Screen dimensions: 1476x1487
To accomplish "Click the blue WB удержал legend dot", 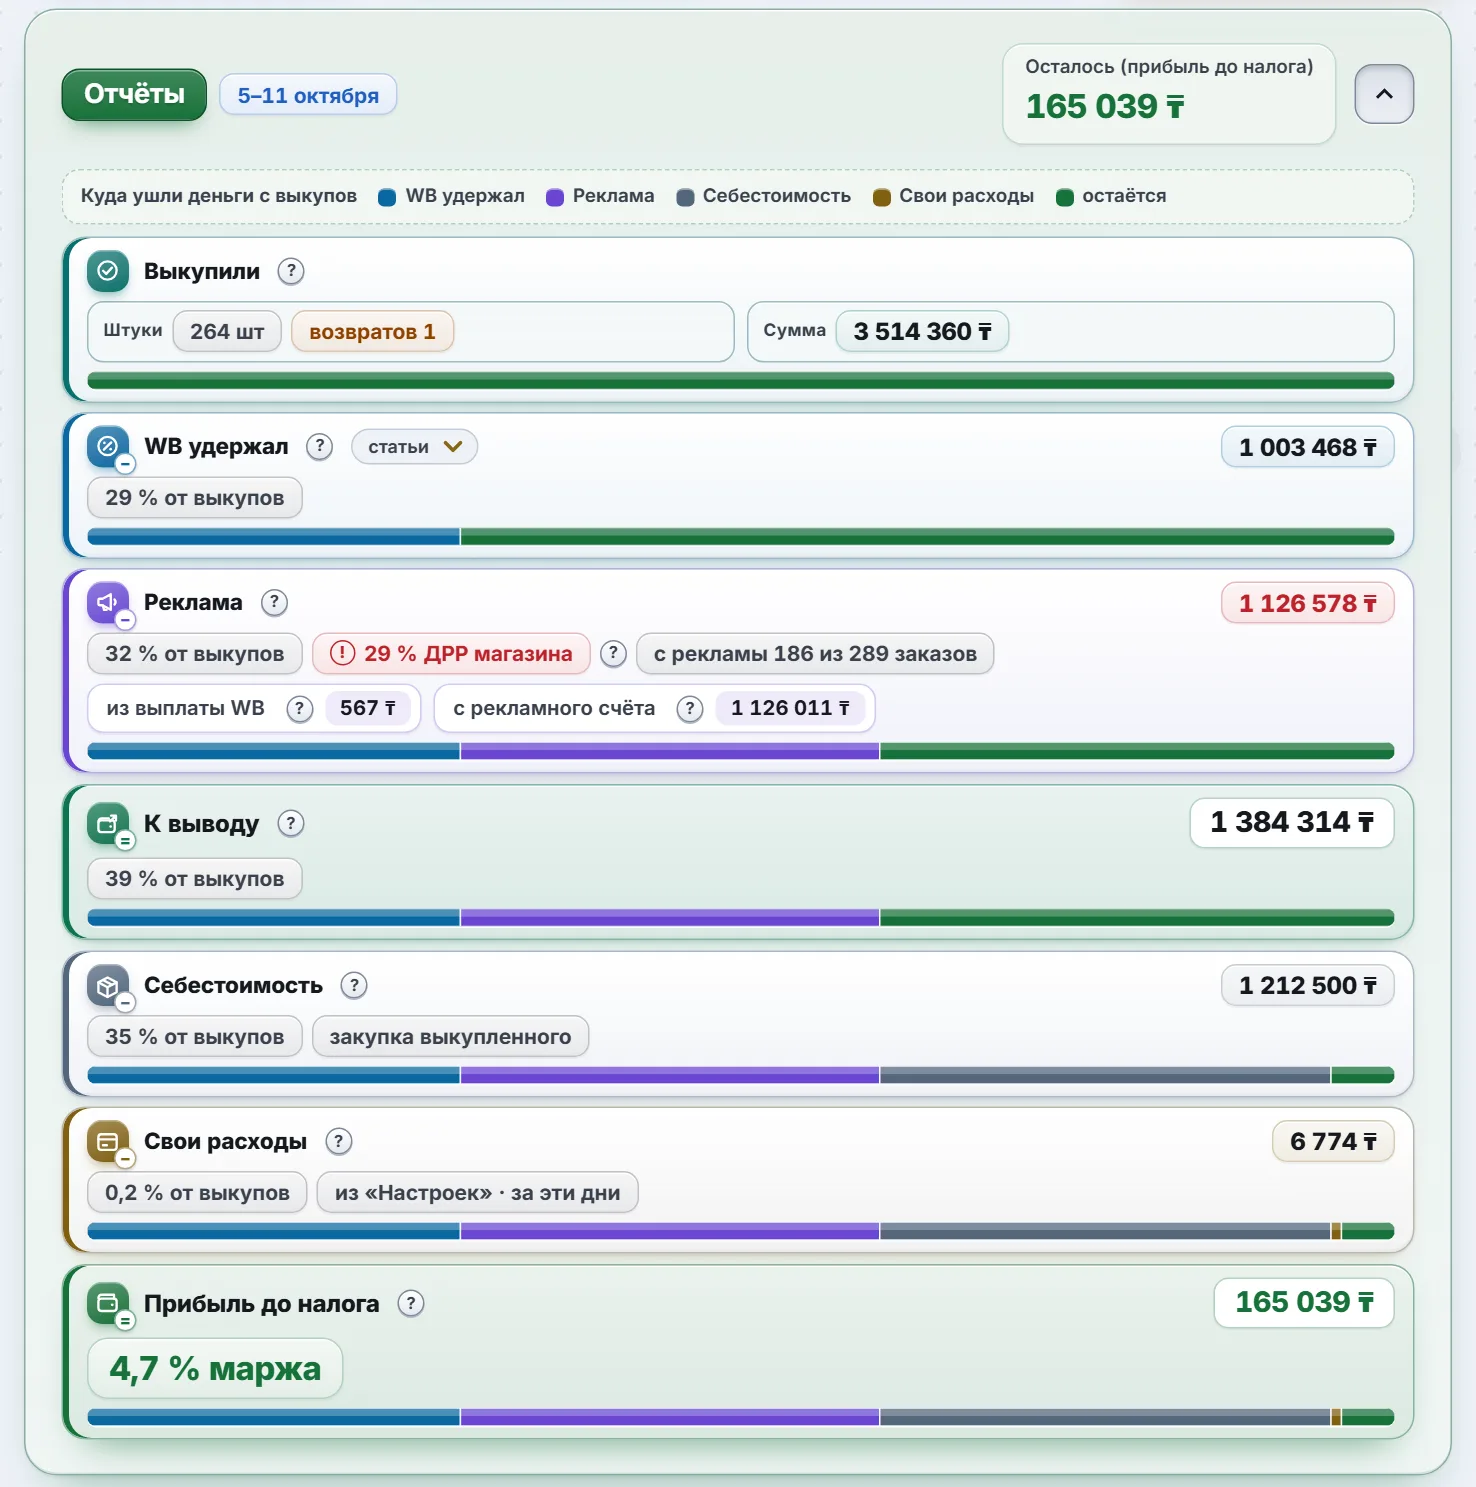I will click(x=387, y=197).
